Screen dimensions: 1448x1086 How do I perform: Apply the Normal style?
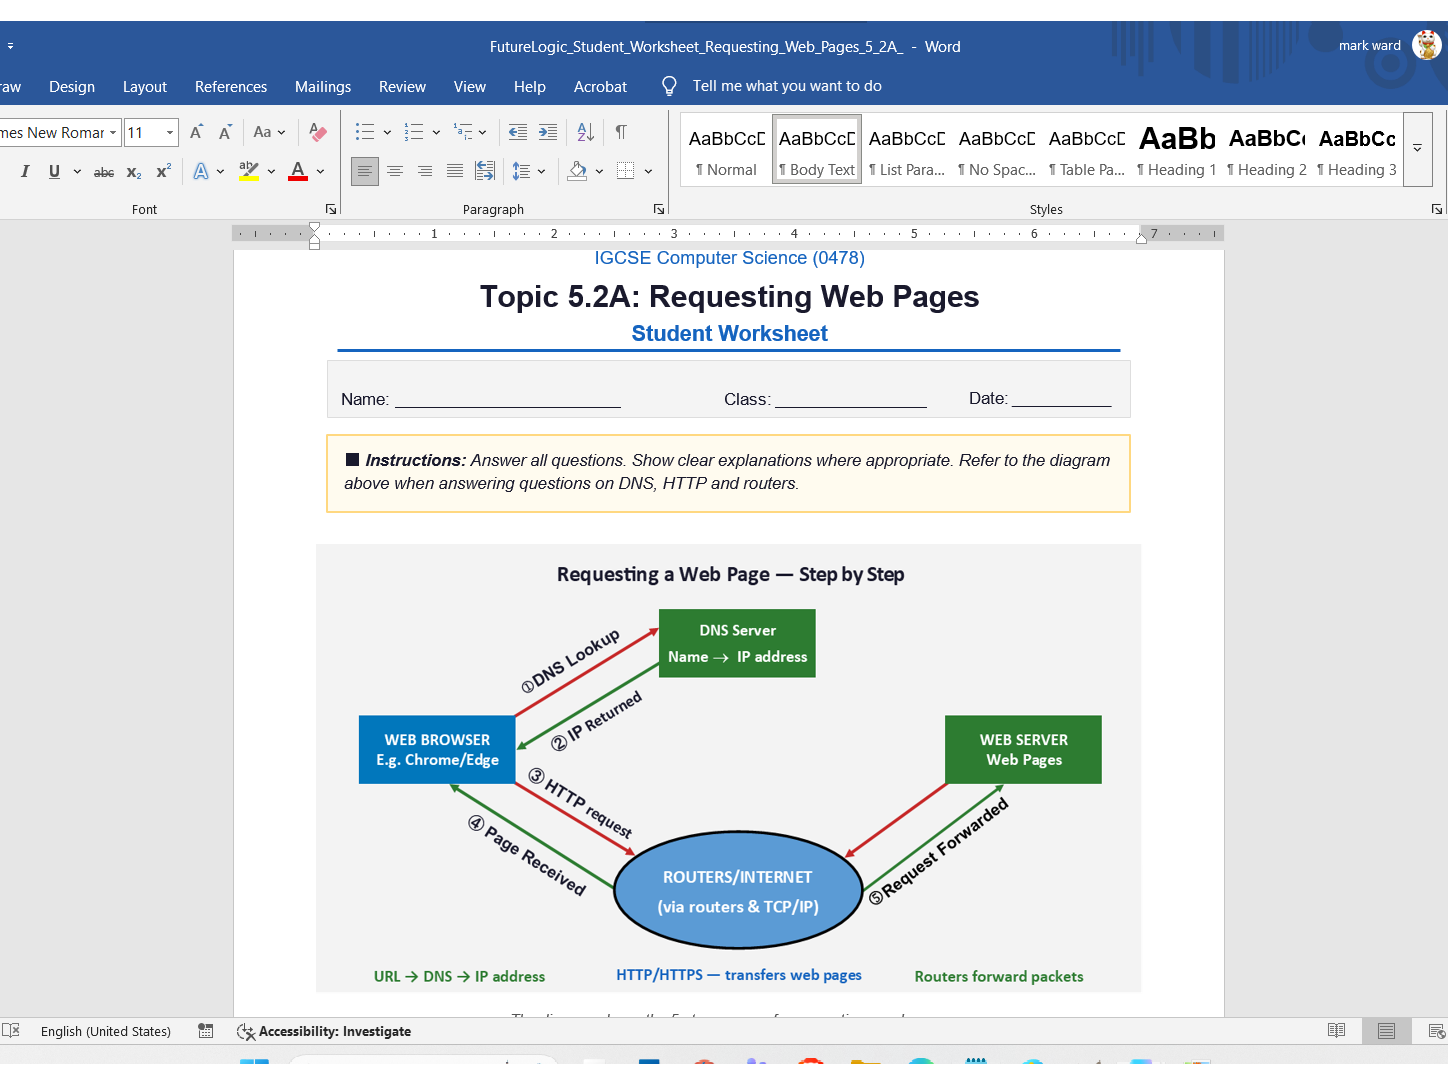(x=727, y=149)
